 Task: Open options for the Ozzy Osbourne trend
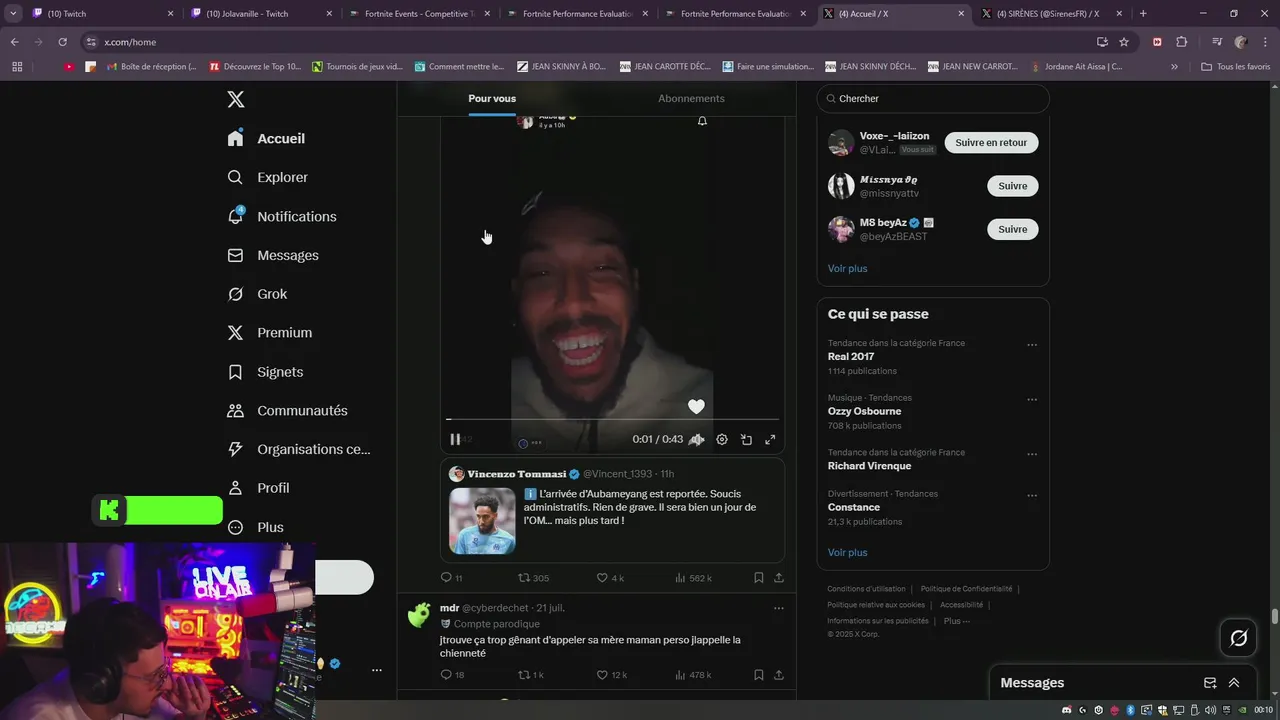(x=1032, y=399)
